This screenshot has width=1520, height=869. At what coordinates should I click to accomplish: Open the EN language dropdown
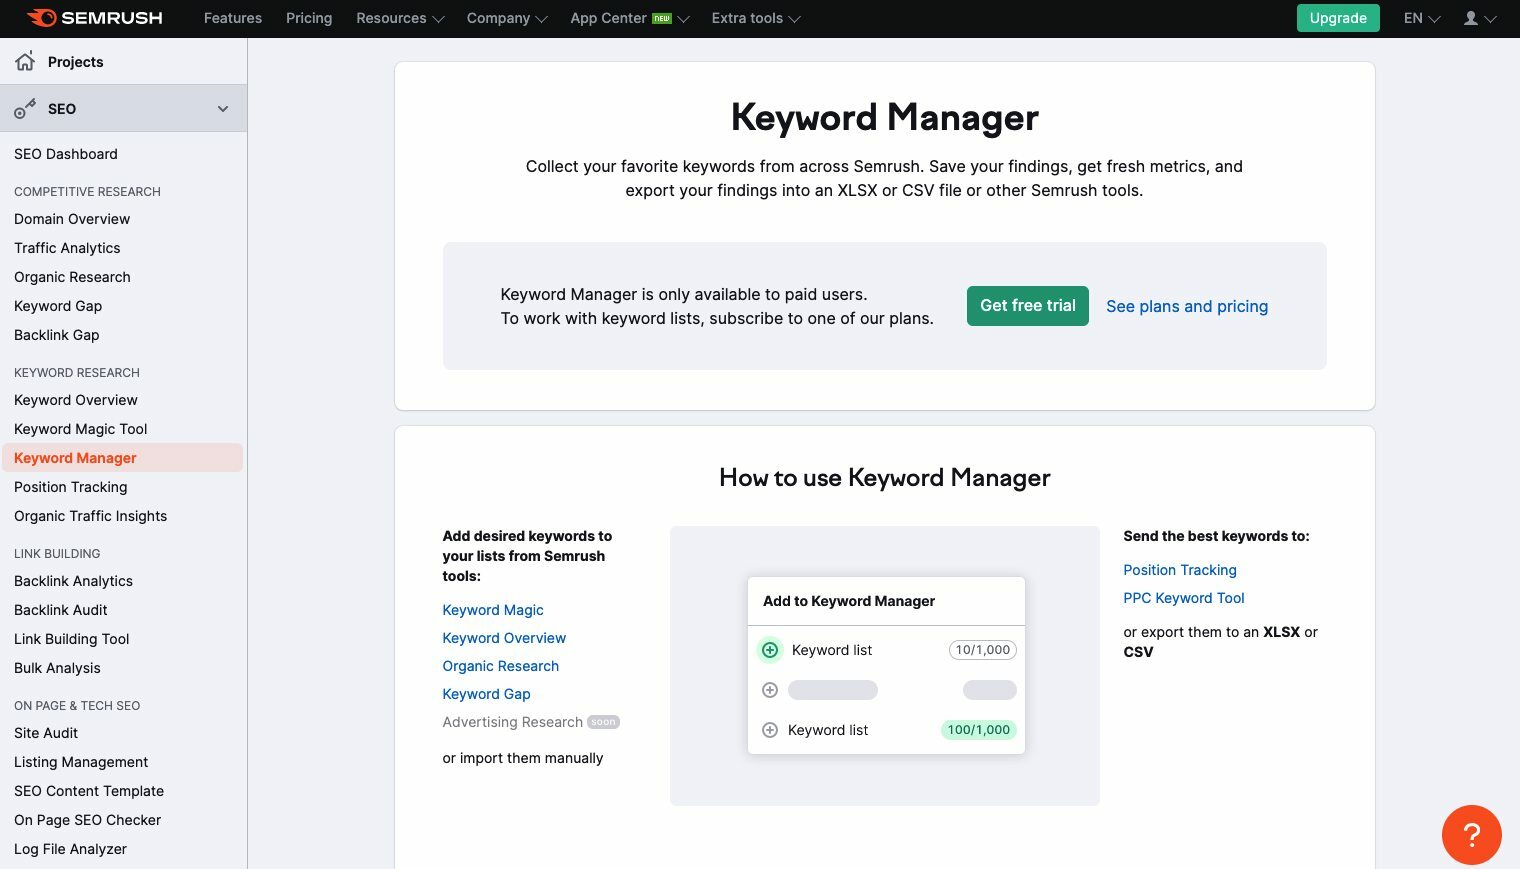[x=1422, y=18]
